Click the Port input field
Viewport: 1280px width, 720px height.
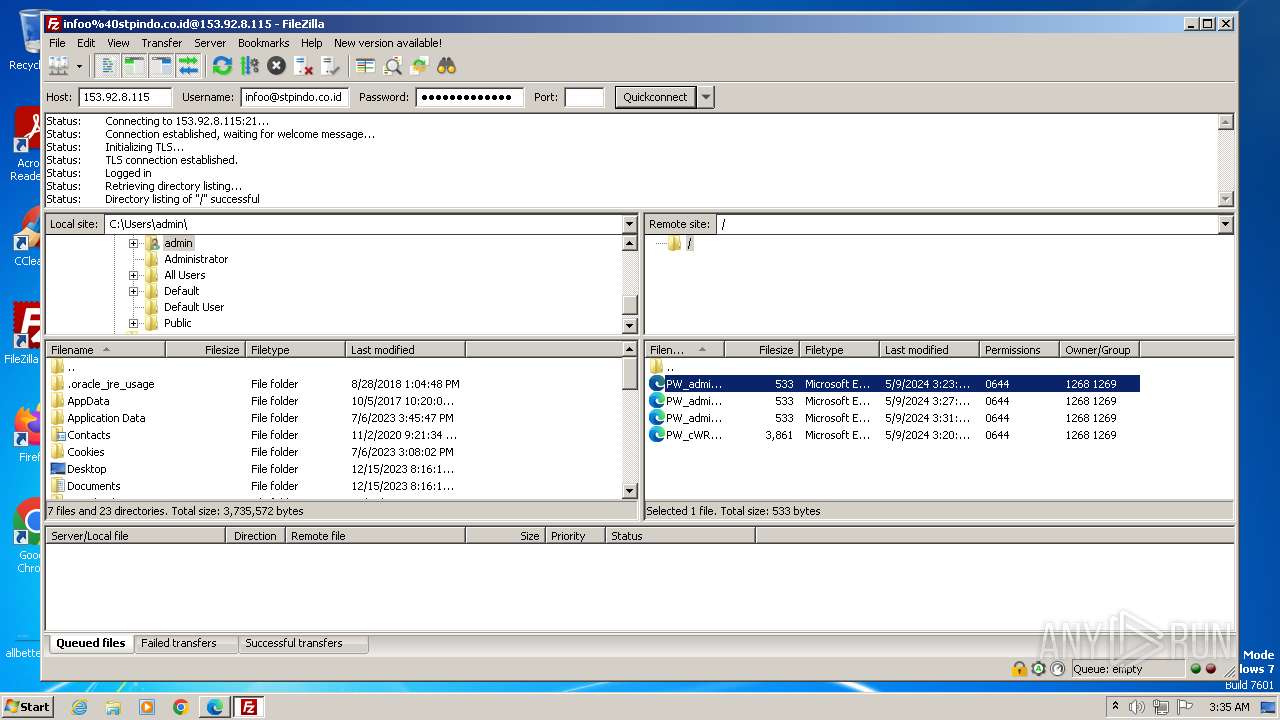click(x=584, y=97)
